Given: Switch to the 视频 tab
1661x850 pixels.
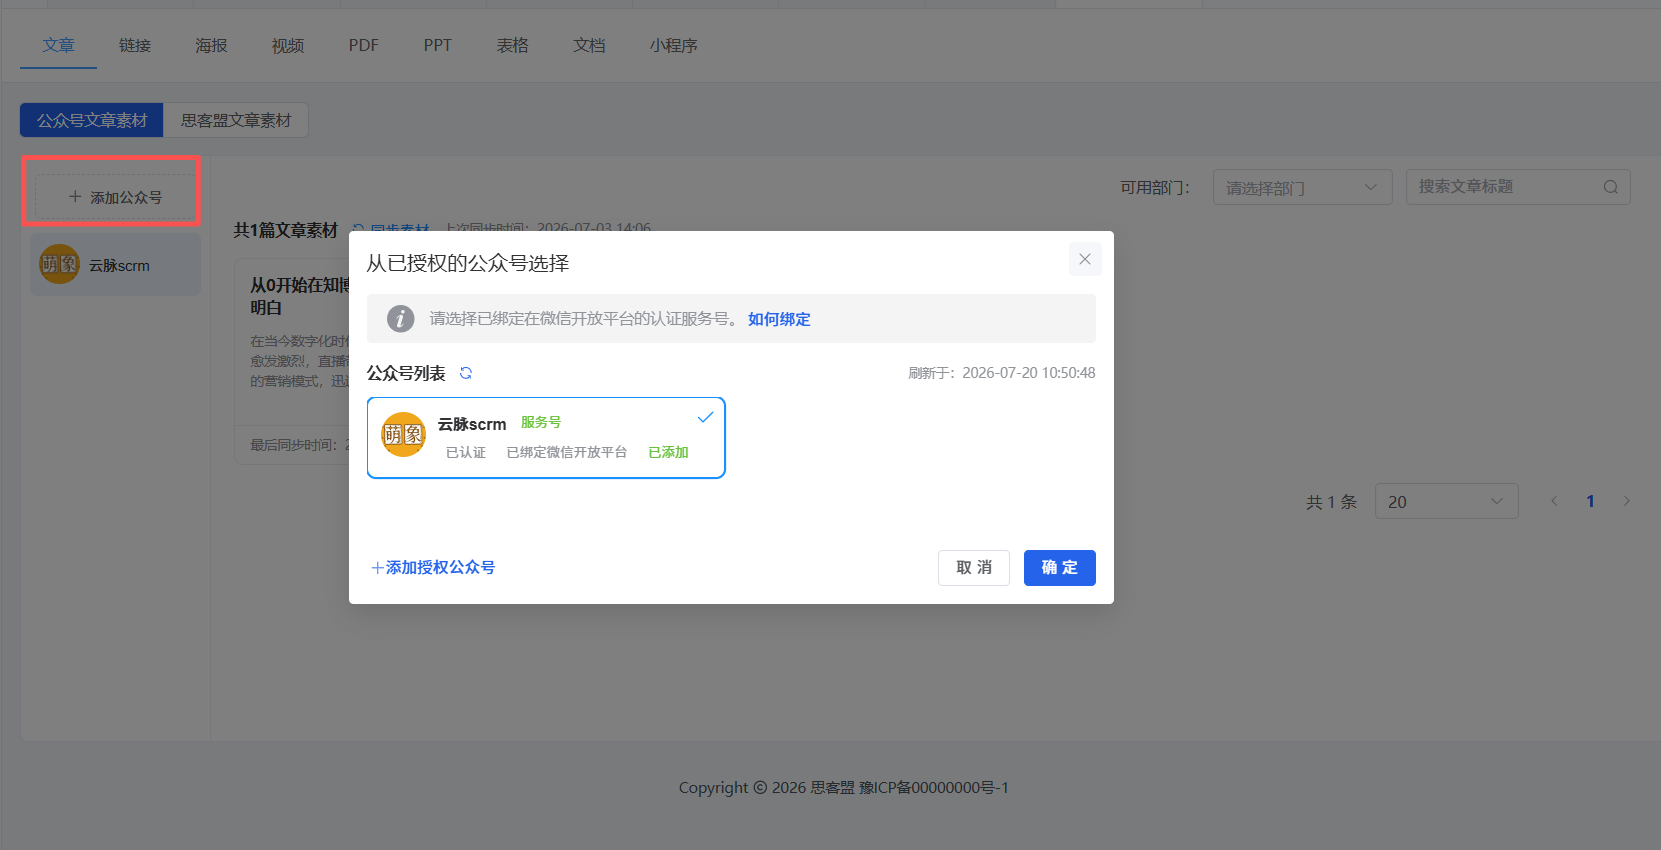Looking at the screenshot, I should [x=288, y=46].
